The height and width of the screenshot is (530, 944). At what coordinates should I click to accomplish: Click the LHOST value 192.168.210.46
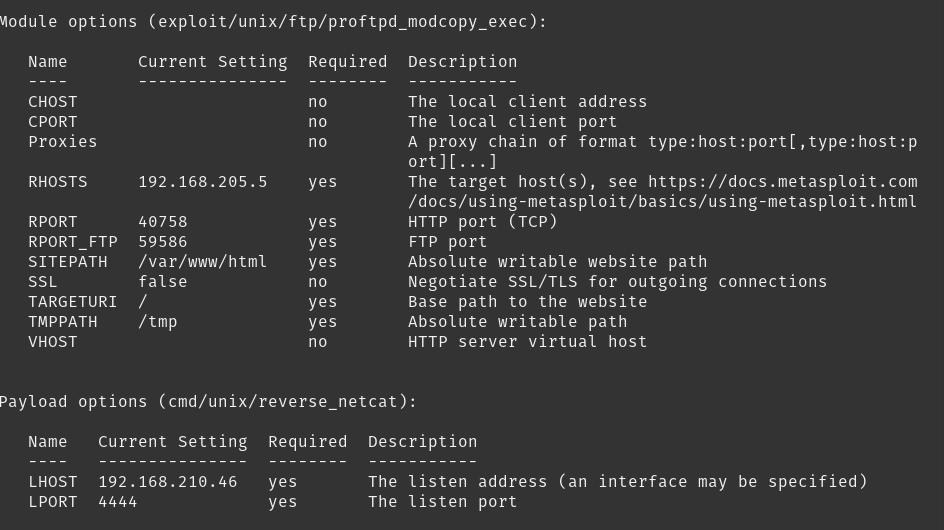pyautogui.click(x=168, y=482)
